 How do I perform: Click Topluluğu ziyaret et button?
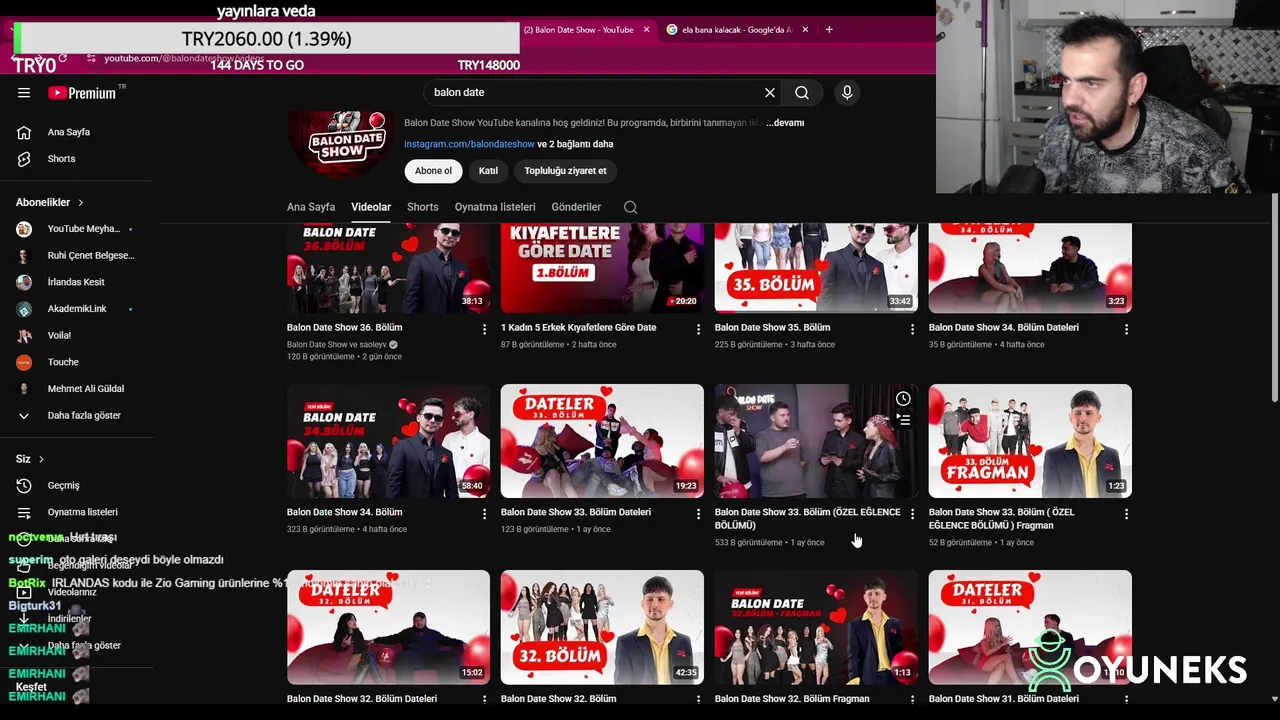pyautogui.click(x=565, y=171)
